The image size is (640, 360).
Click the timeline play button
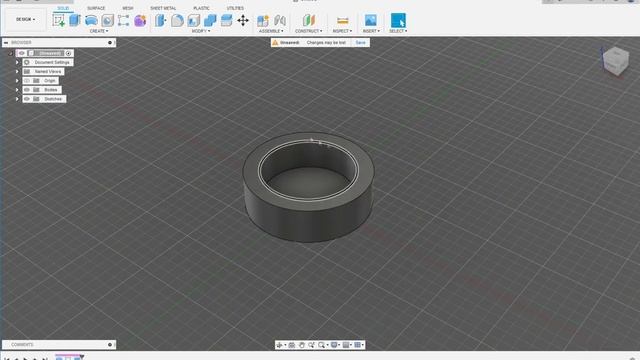(x=25, y=358)
